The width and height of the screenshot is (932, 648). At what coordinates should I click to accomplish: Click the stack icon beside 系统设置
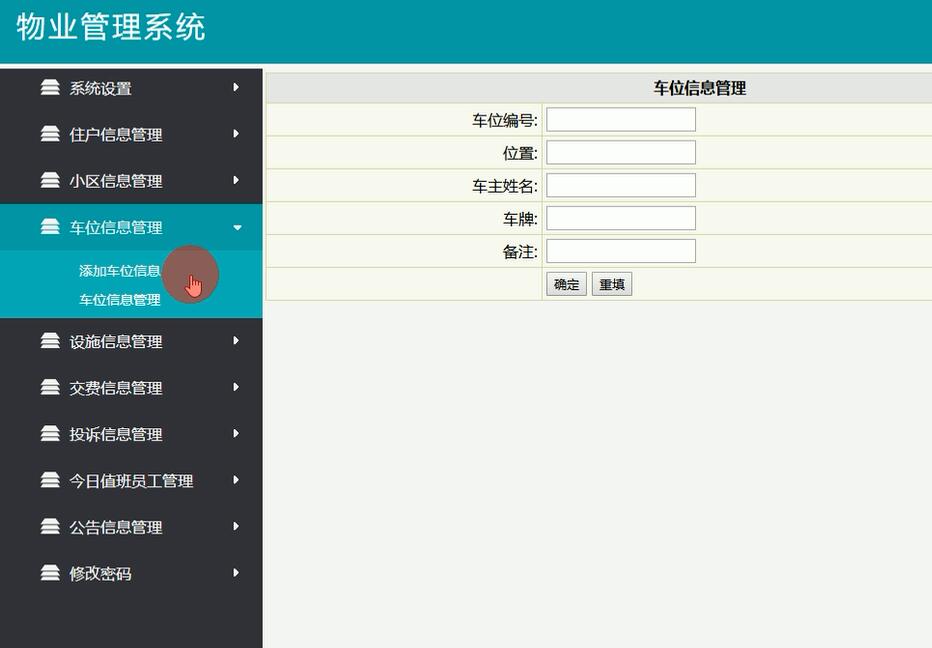50,87
